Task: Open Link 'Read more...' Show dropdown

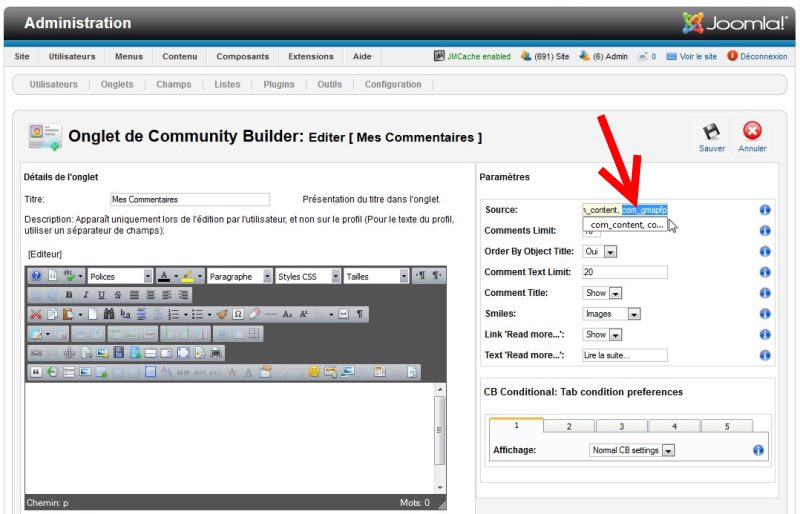Action: pyautogui.click(x=602, y=335)
